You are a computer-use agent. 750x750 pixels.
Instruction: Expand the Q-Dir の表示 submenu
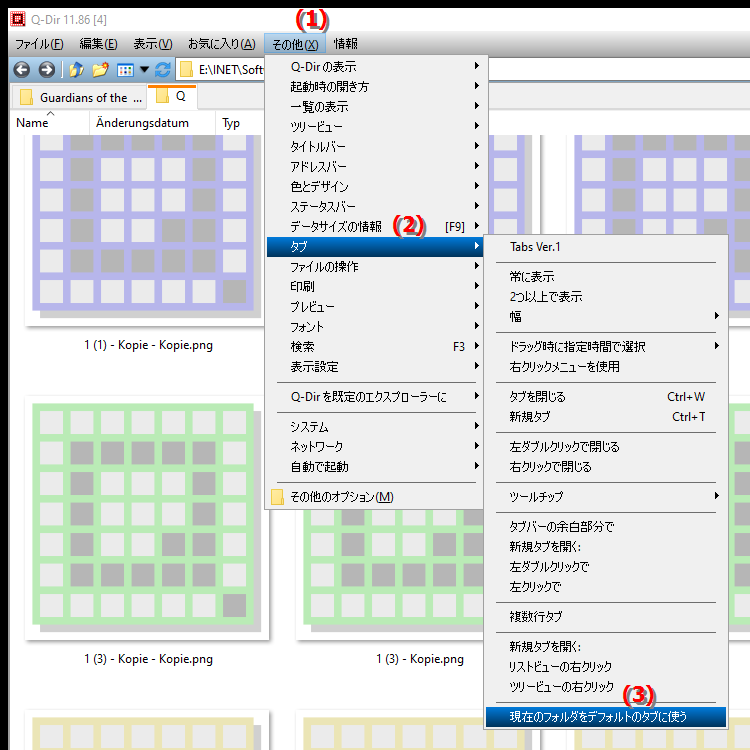[375, 66]
